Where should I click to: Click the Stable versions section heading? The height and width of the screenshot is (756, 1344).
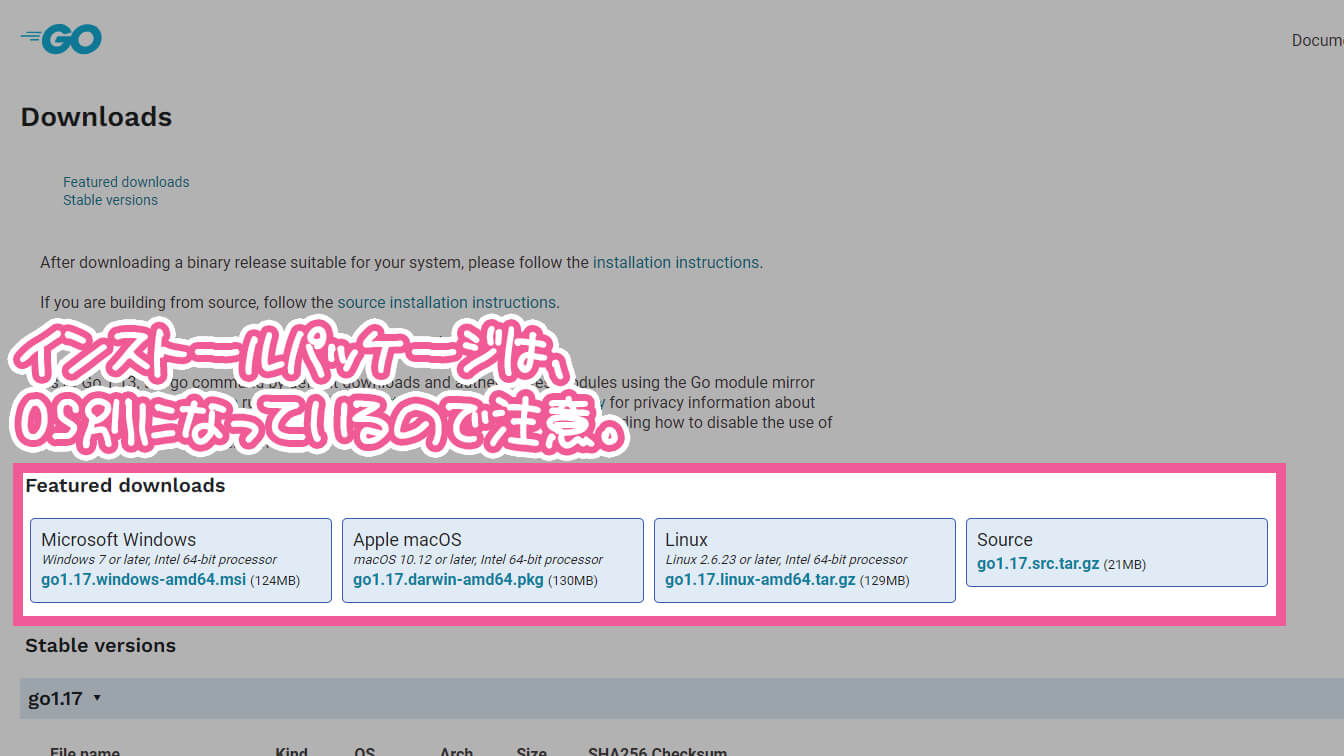coord(100,645)
